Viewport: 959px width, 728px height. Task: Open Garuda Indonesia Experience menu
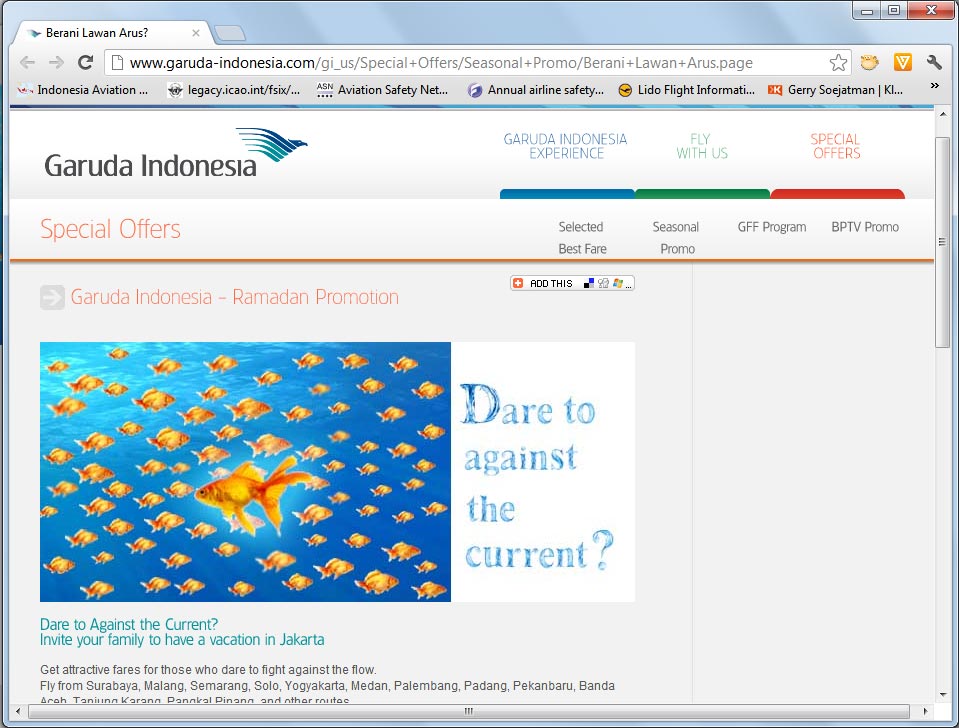(566, 147)
